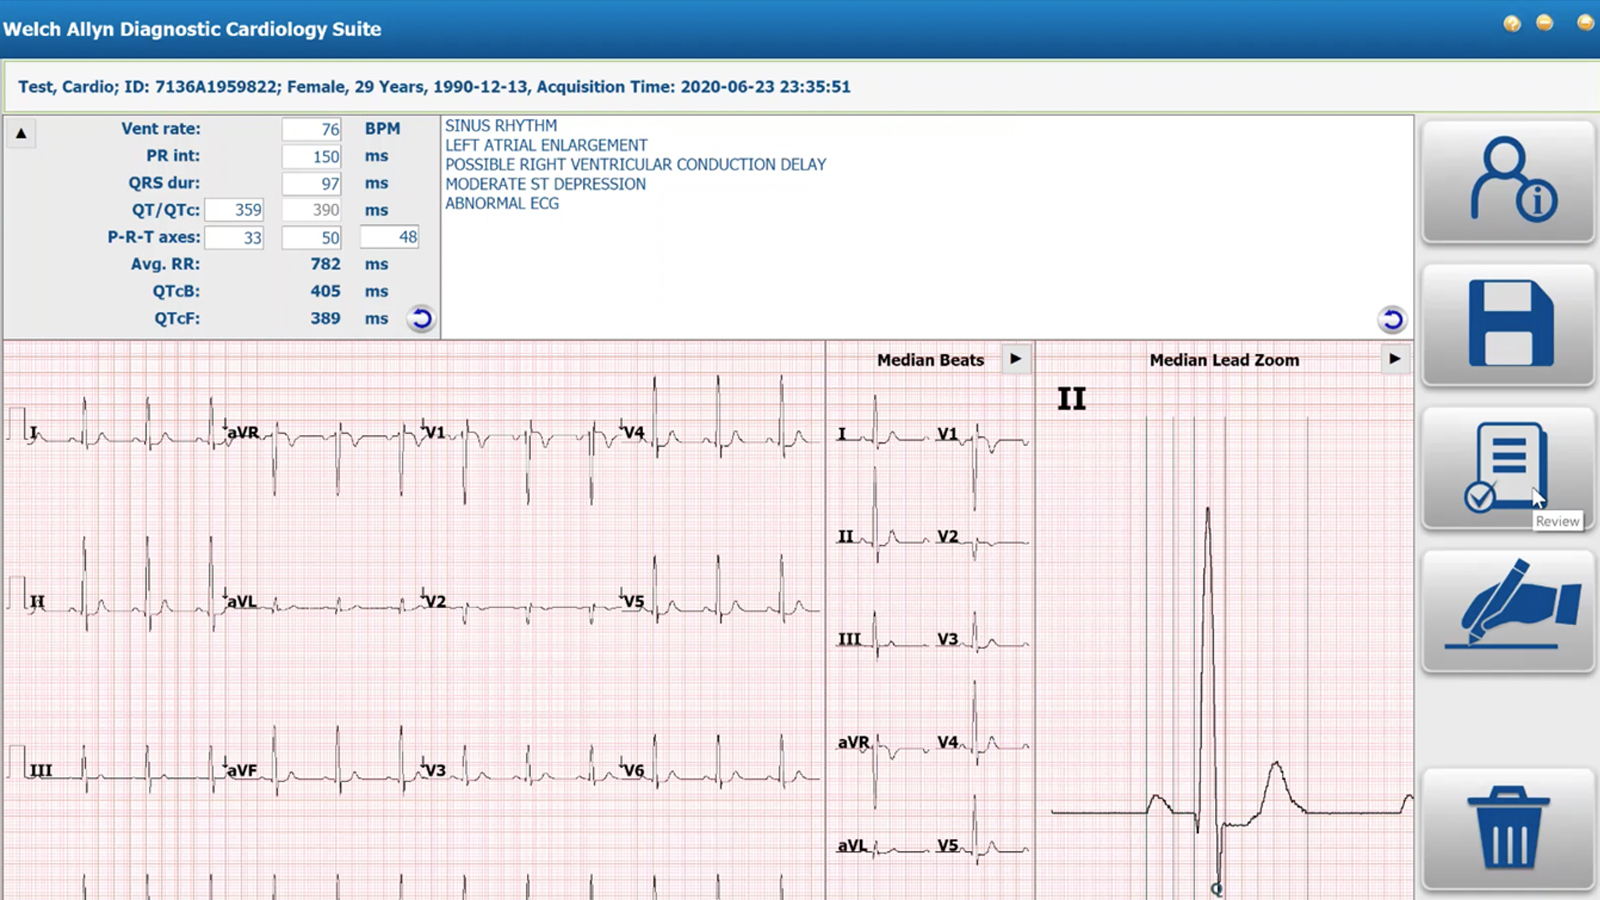Screen dimensions: 1600x900
Task: Click the reset arrow beside the interpretation text
Action: [x=1393, y=319]
